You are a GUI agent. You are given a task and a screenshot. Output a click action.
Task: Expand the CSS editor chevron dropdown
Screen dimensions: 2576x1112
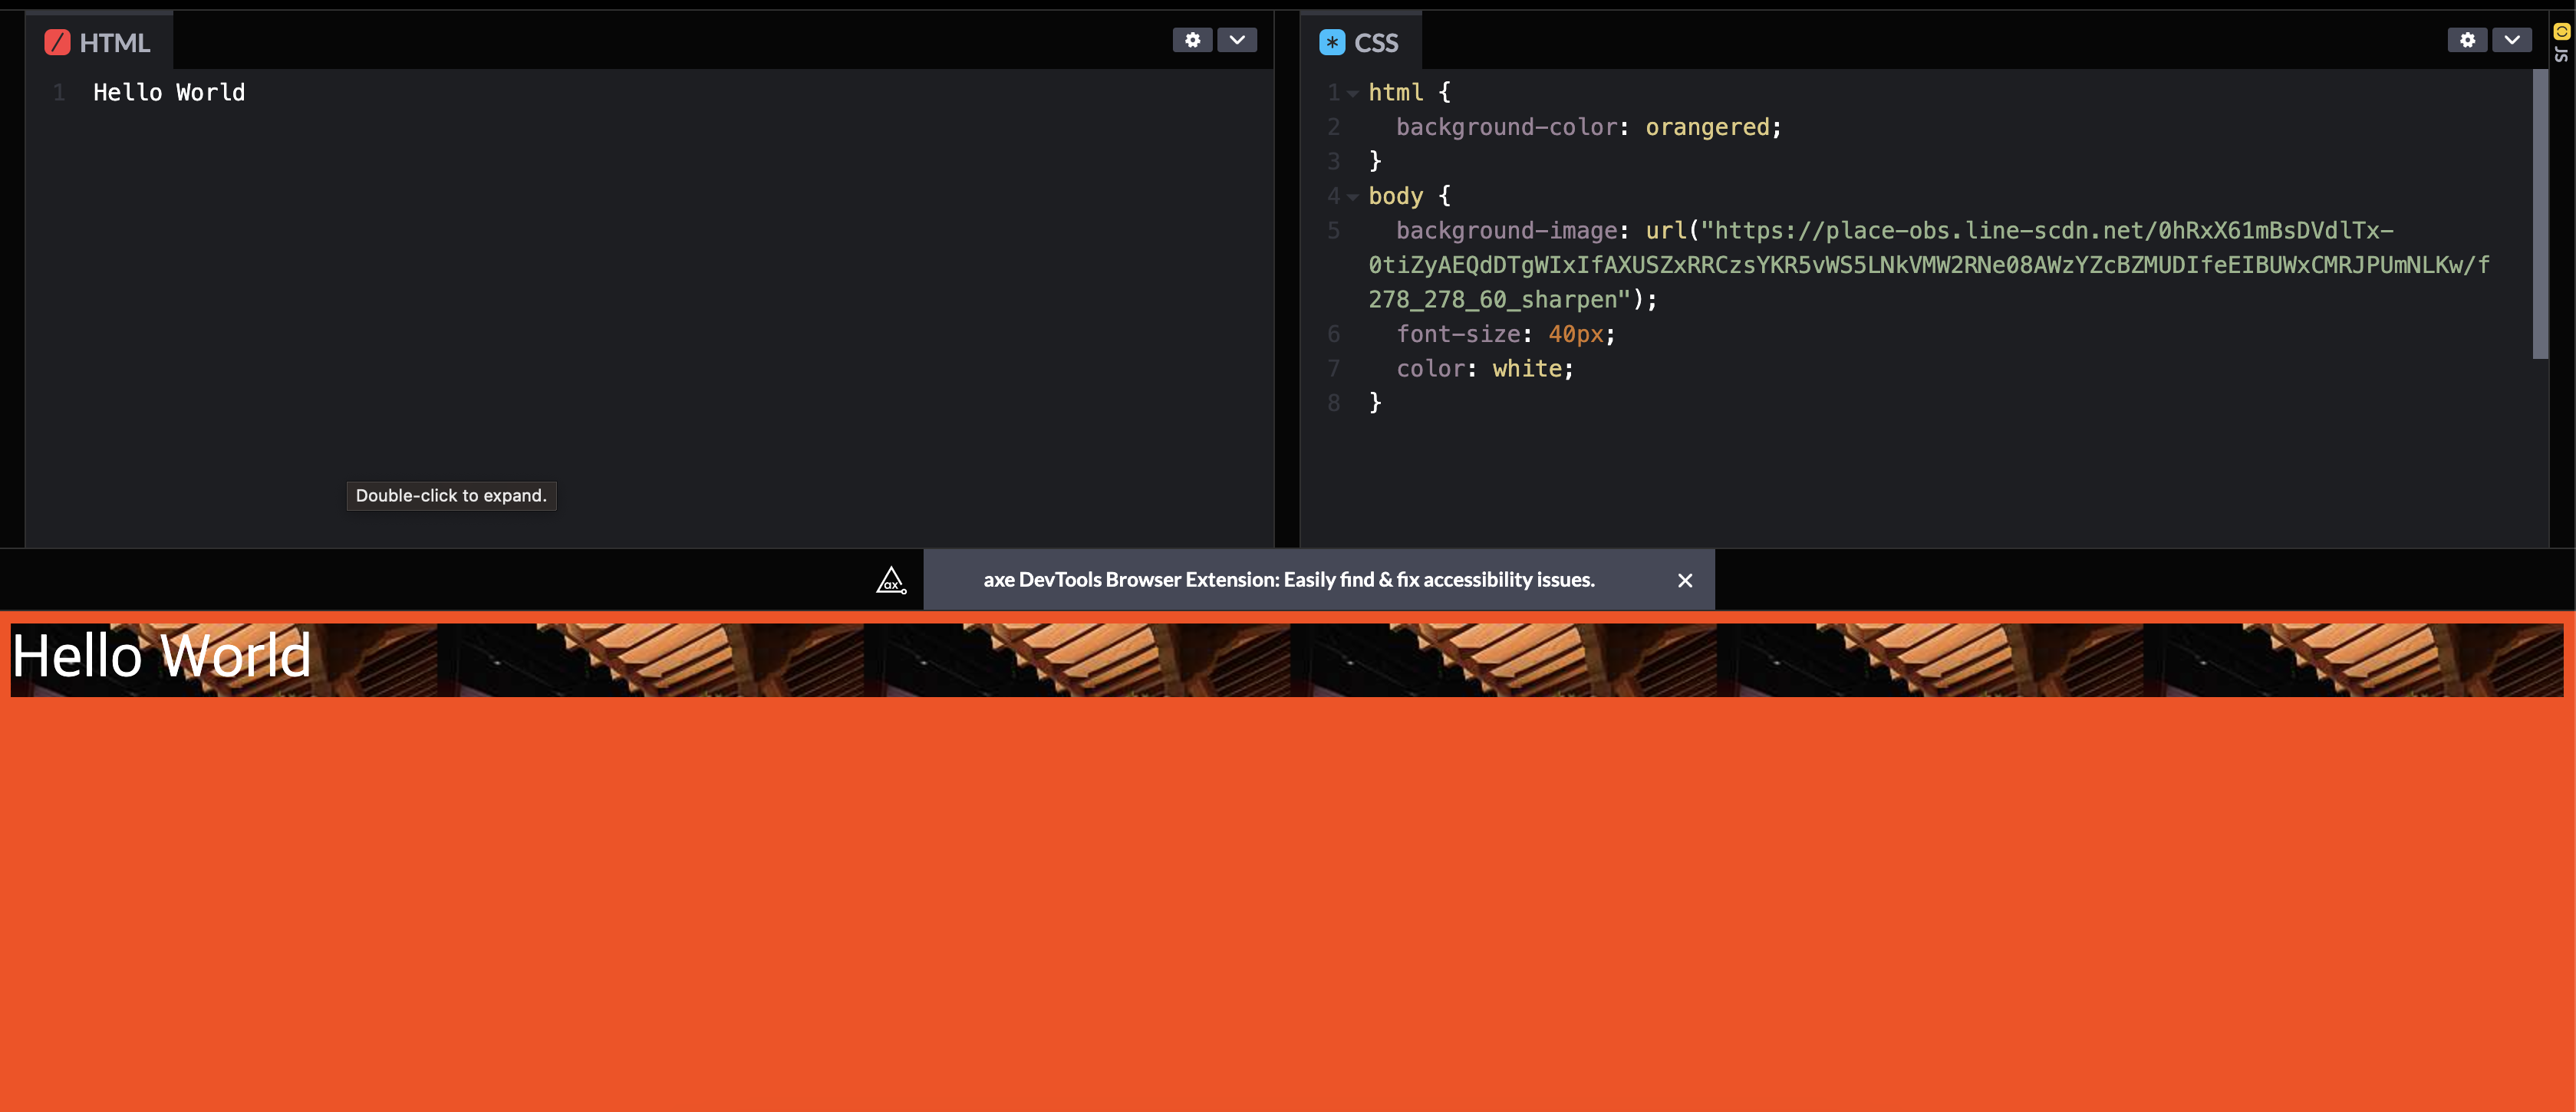(2511, 40)
